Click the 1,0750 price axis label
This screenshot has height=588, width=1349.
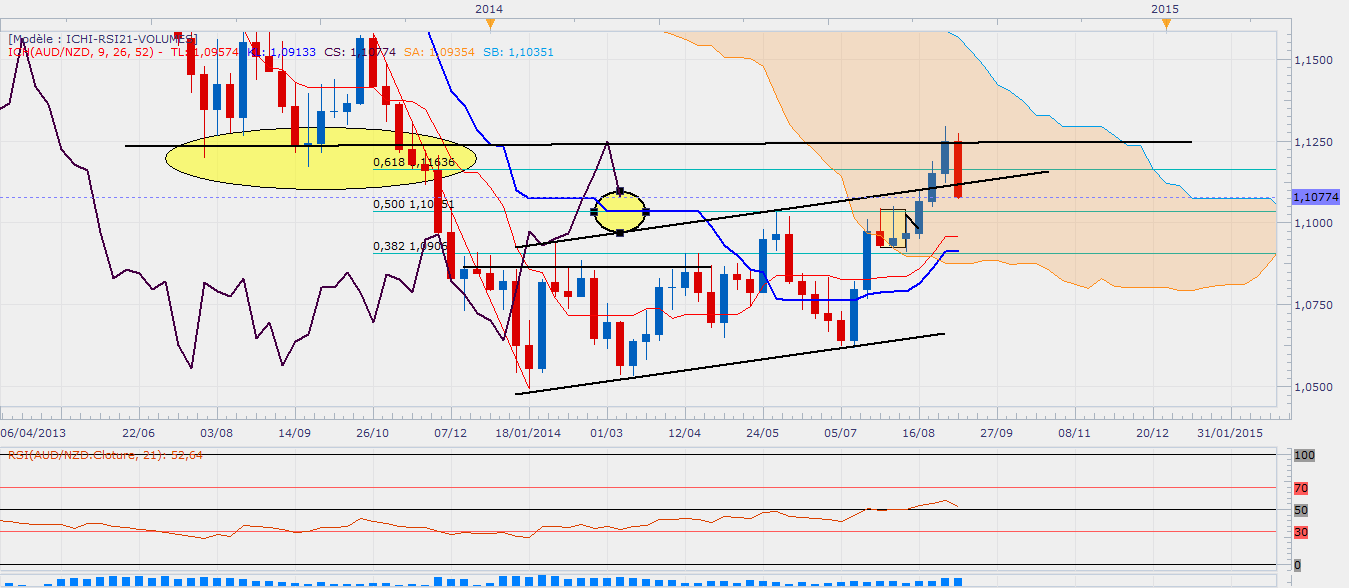(x=1315, y=304)
